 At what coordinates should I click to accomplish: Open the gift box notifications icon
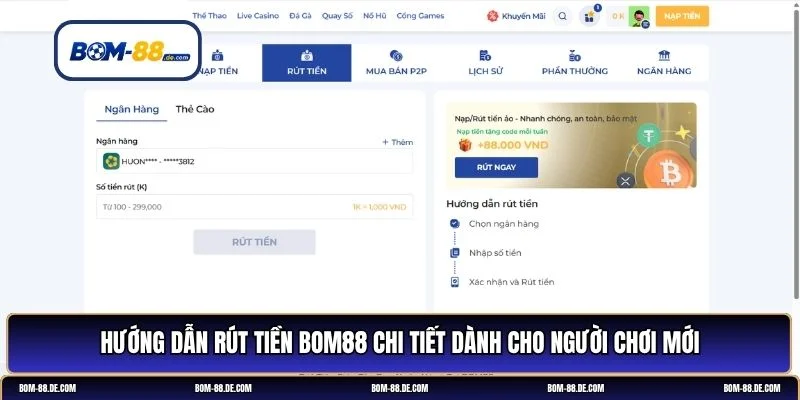coord(589,17)
